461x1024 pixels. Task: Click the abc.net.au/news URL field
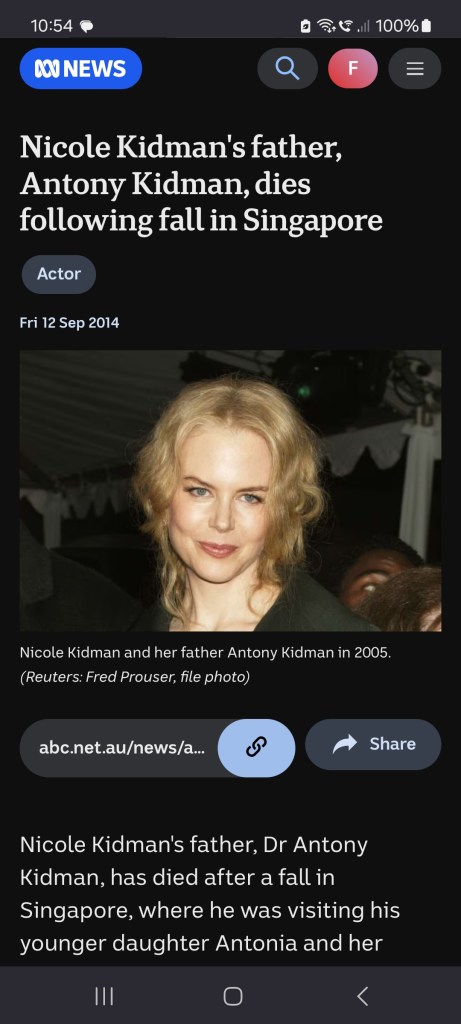point(122,748)
